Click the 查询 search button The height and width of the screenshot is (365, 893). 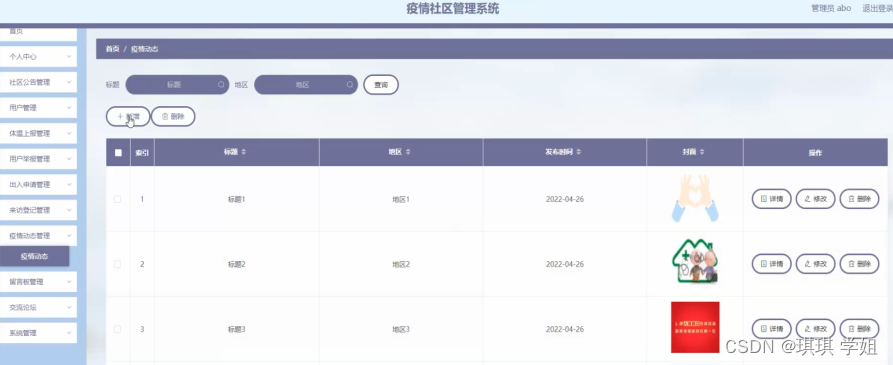[381, 85]
